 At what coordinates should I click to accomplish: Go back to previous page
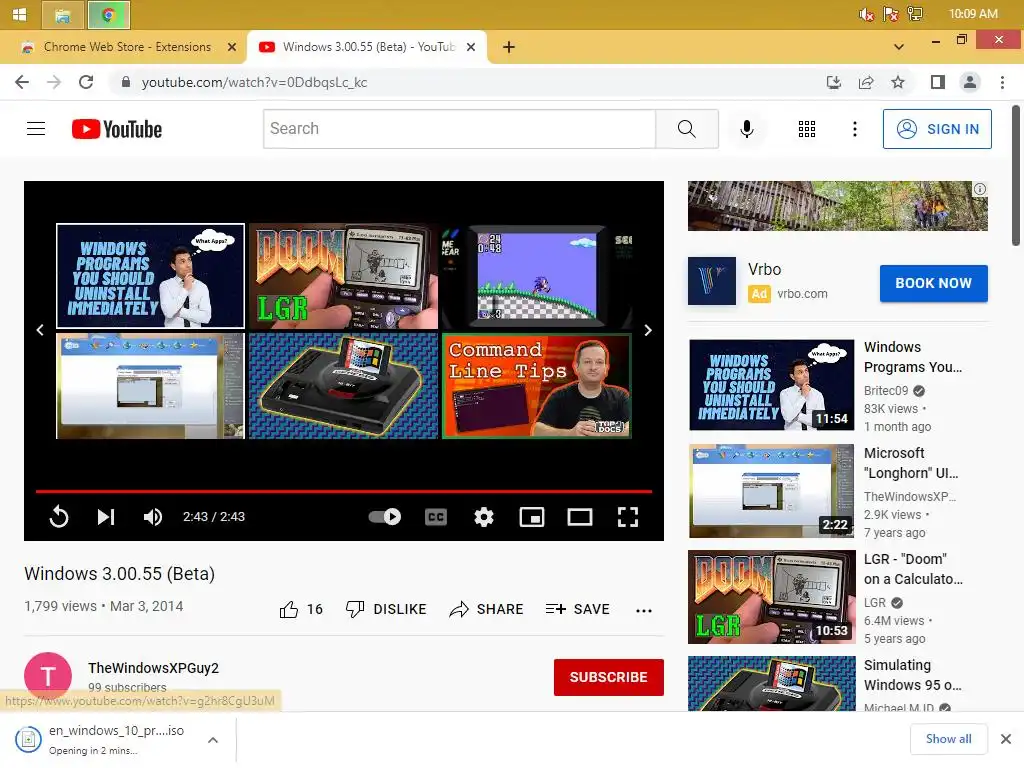click(x=22, y=82)
